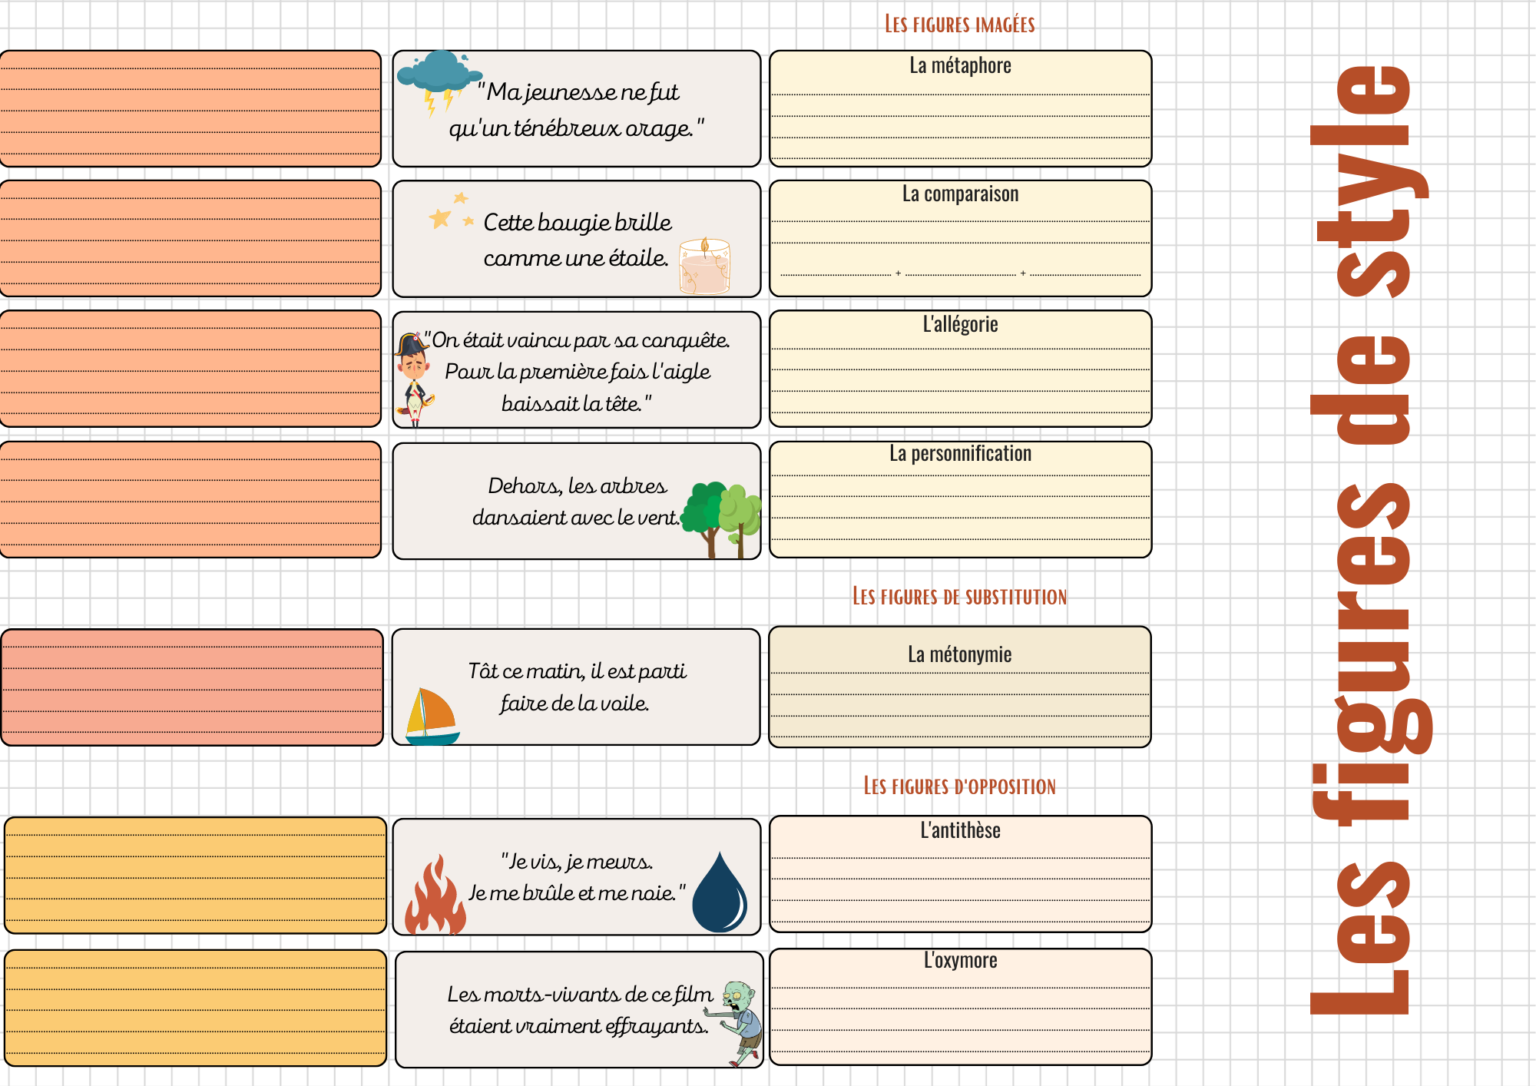
Task: Select the sailboat icon
Action: 432,716
